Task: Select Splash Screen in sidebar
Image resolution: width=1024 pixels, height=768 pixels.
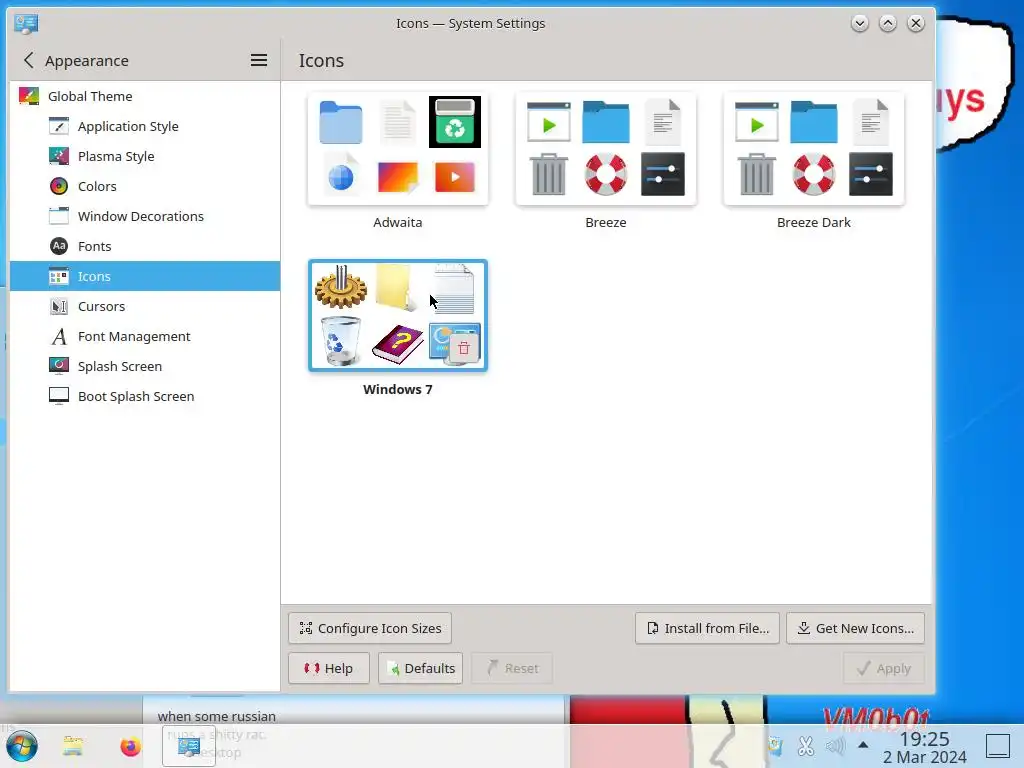Action: pos(144,366)
